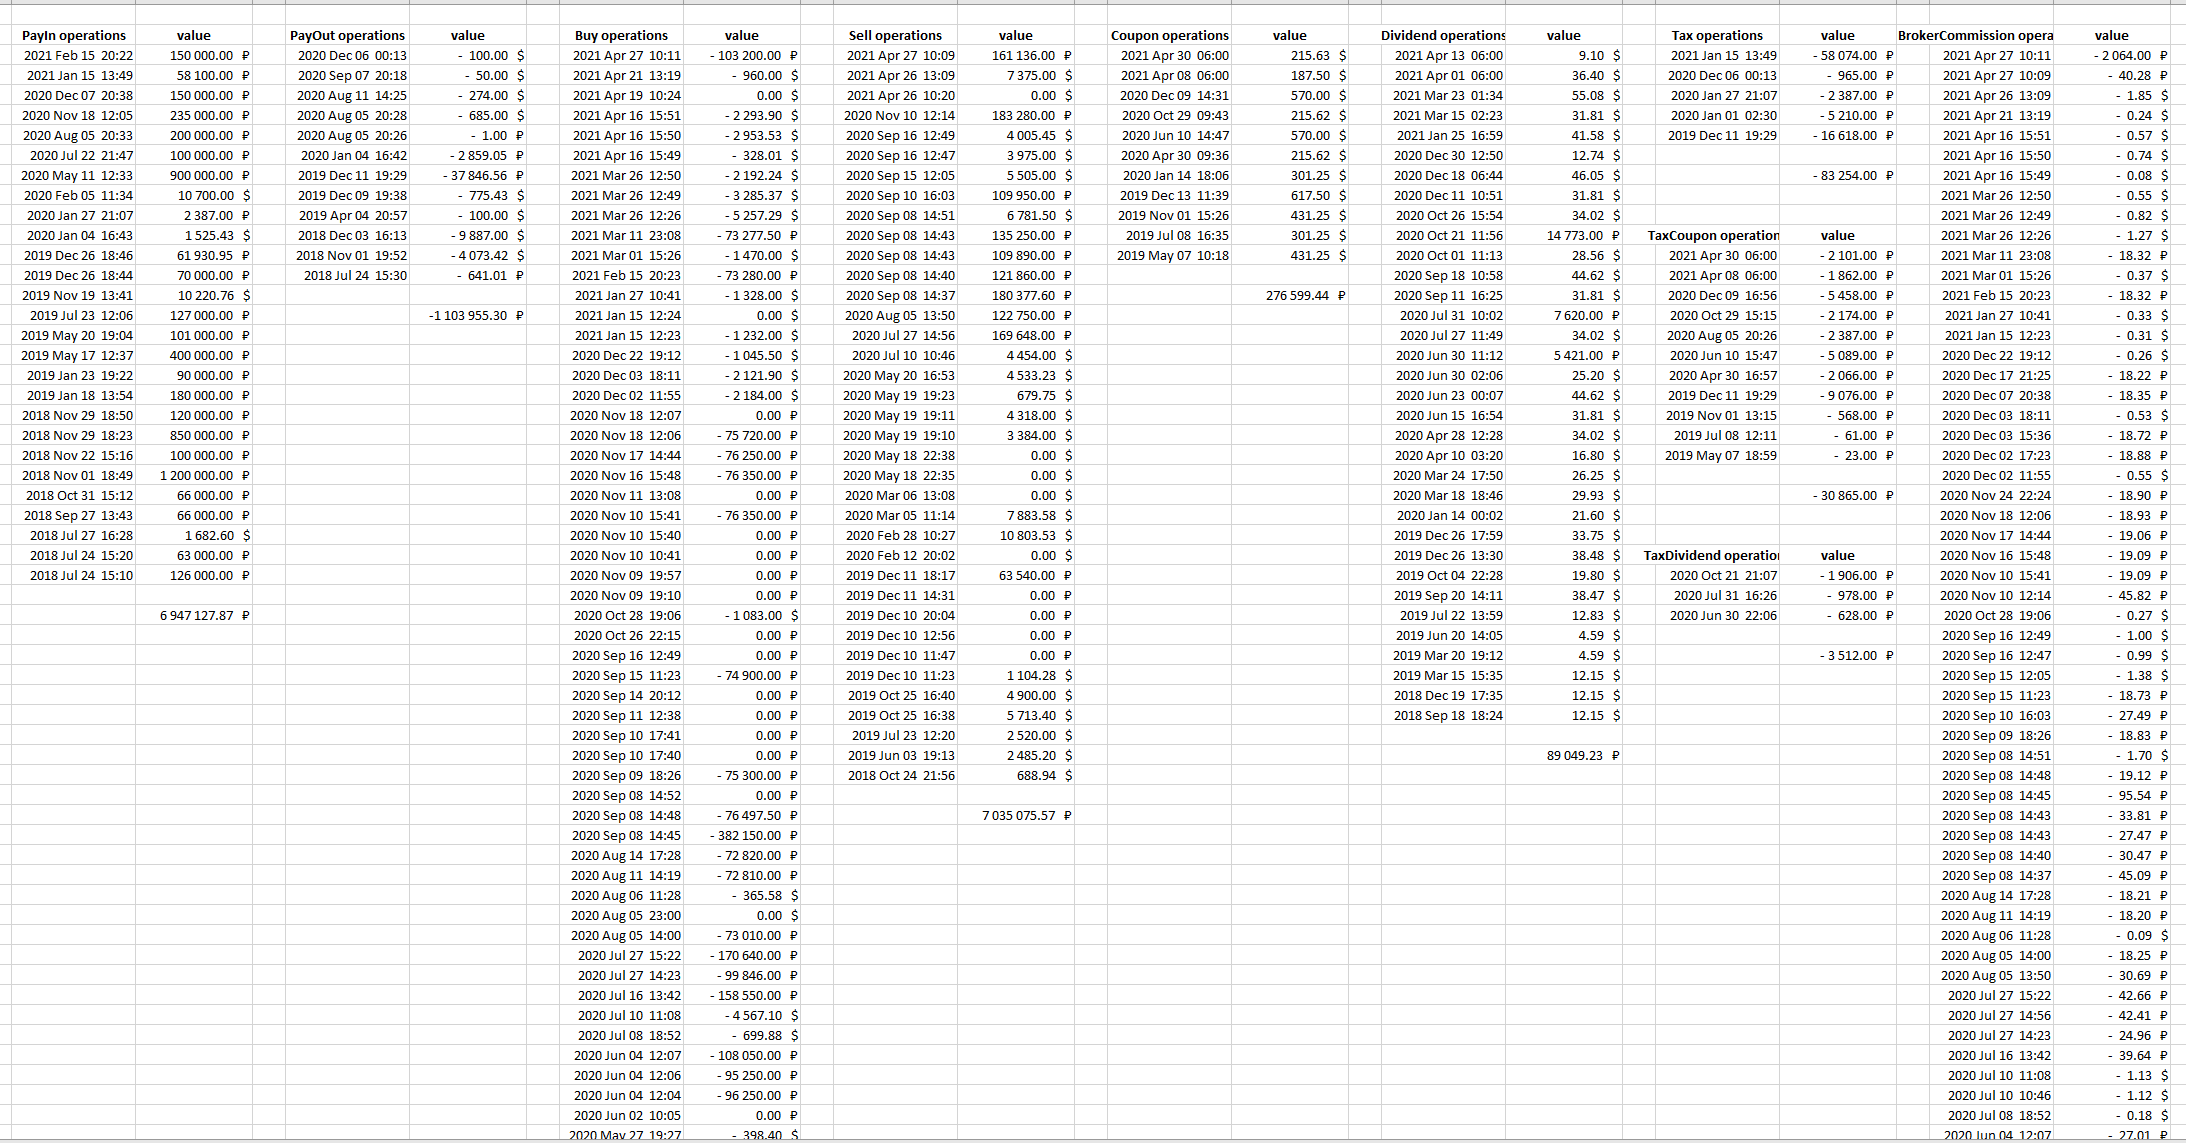Select PayOut date 2018 Jul 24 15:30
Screen dimensions: 2186x1143
pyautogui.click(x=347, y=275)
